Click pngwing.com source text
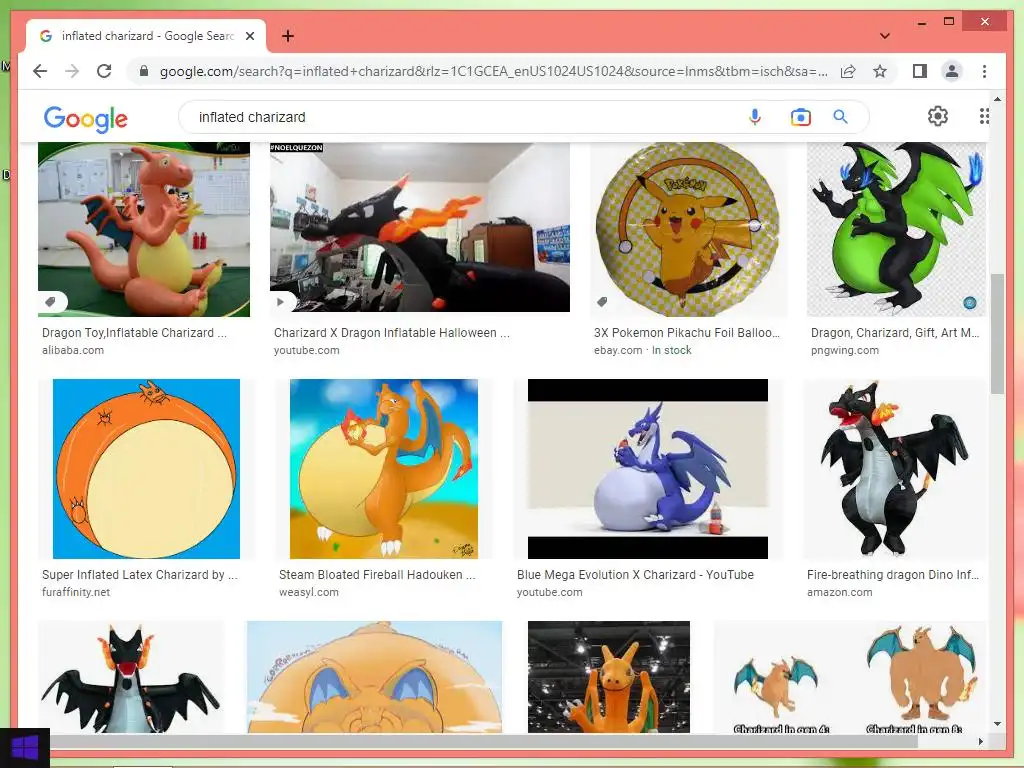 pos(844,350)
